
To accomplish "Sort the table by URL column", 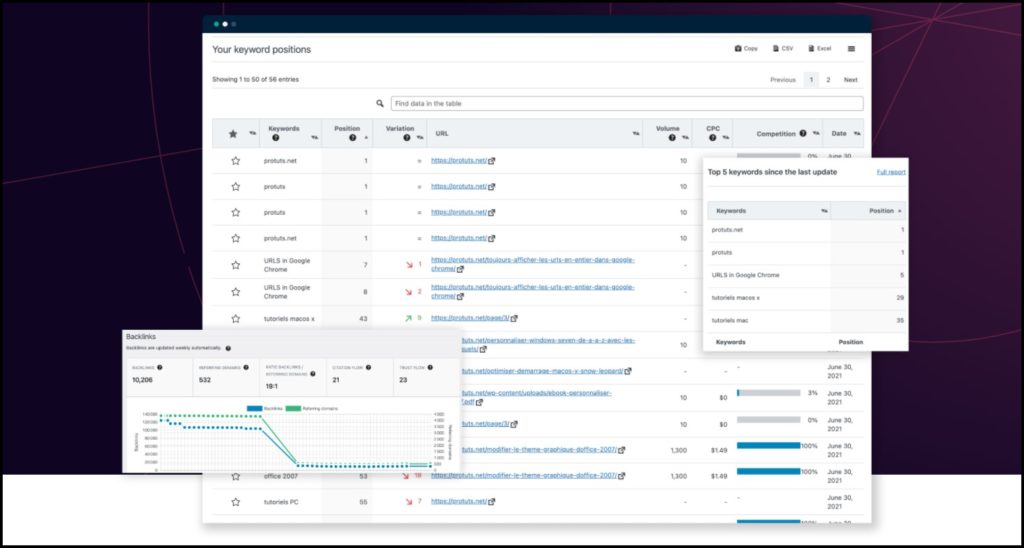I will [x=635, y=133].
